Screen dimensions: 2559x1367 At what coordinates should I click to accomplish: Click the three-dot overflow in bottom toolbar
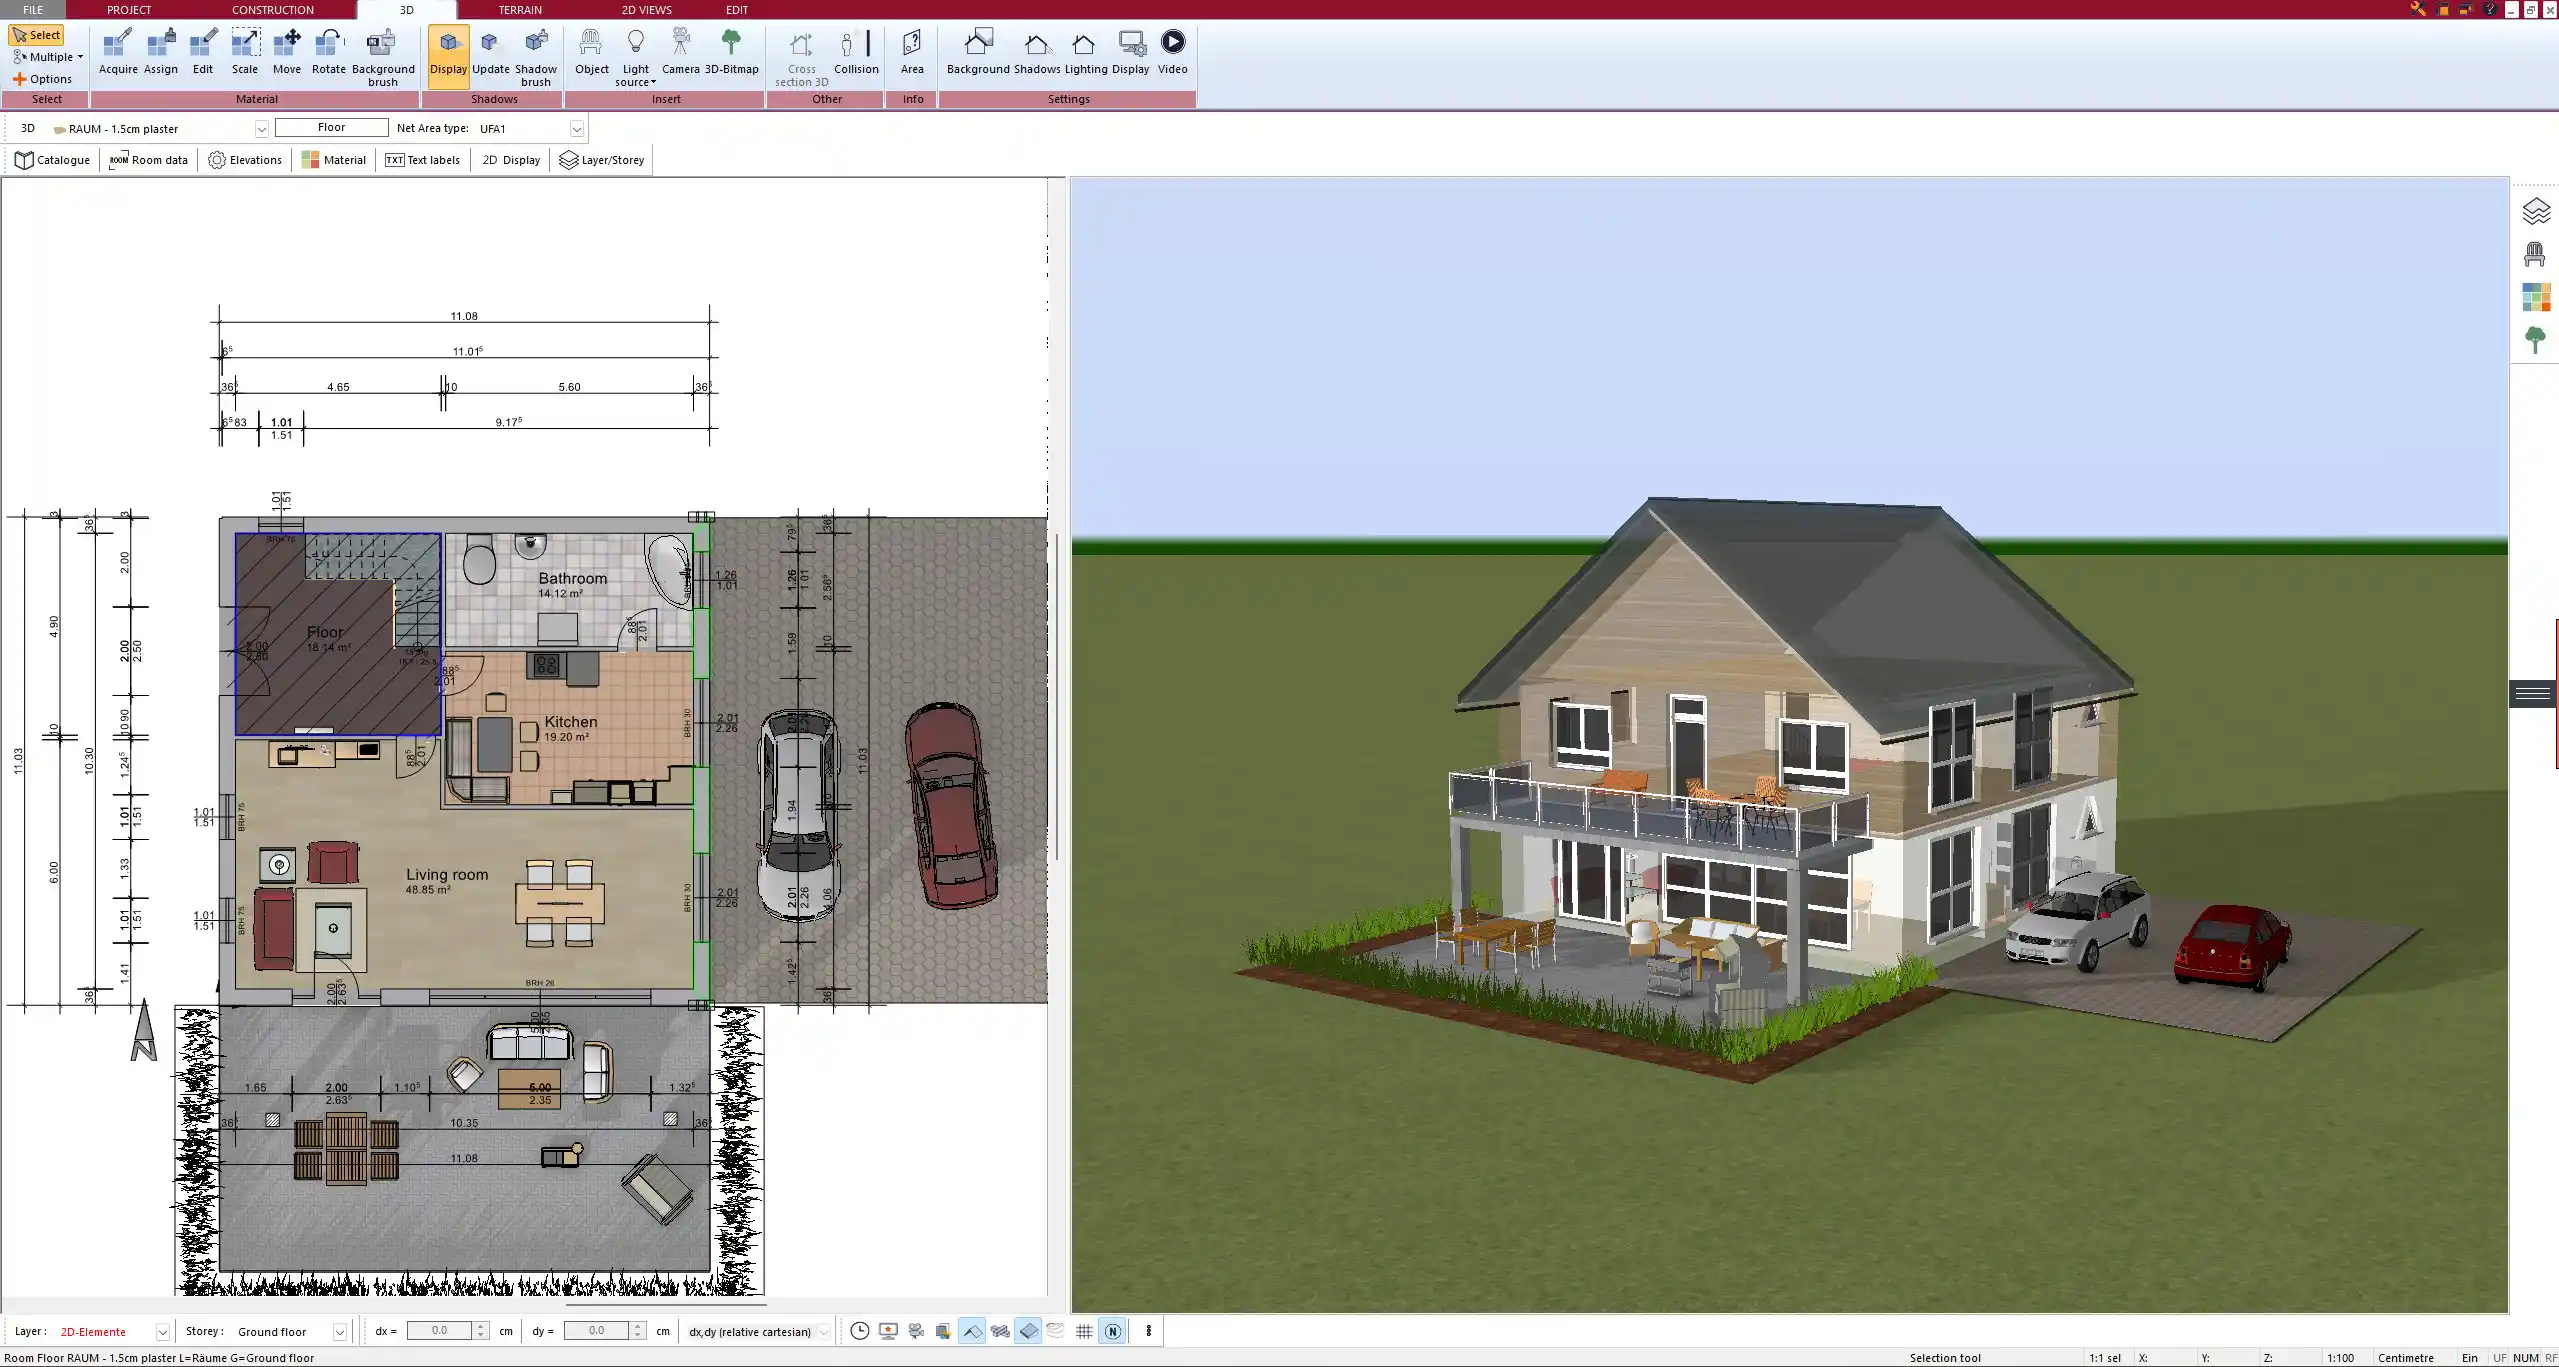1148,1331
